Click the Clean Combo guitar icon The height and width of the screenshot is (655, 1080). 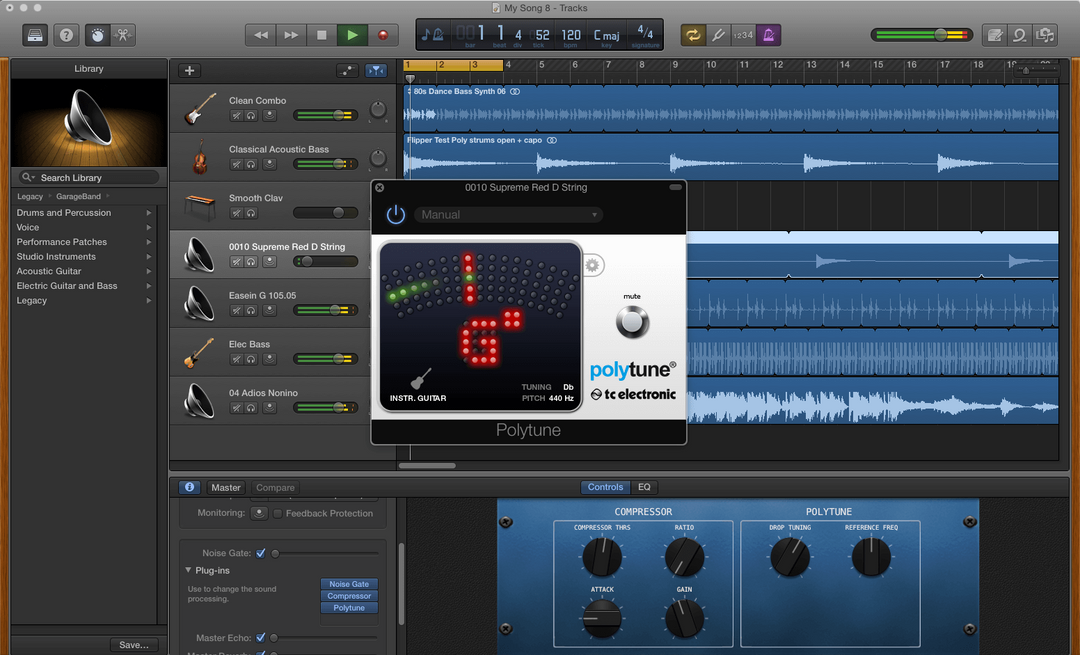coord(200,109)
